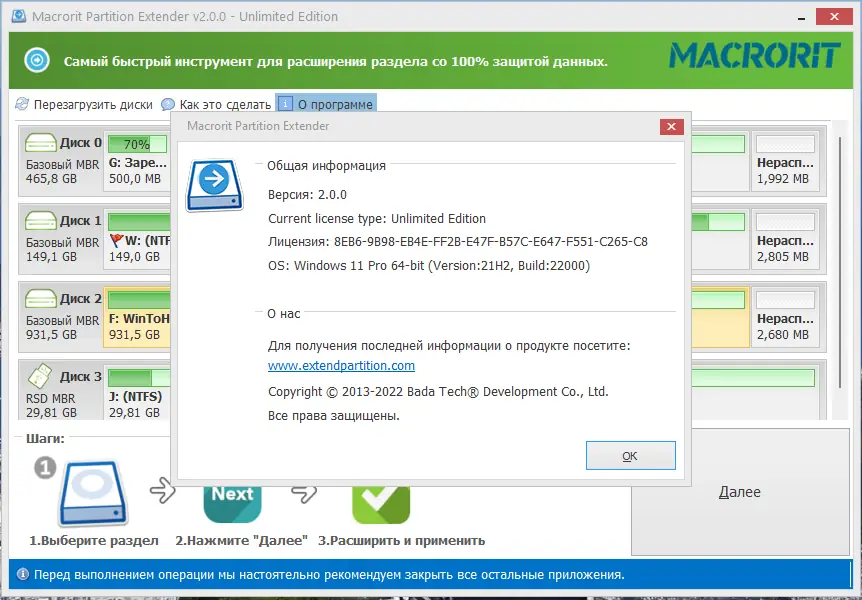862x600 pixels.
Task: Click the Далее button
Action: (740, 492)
